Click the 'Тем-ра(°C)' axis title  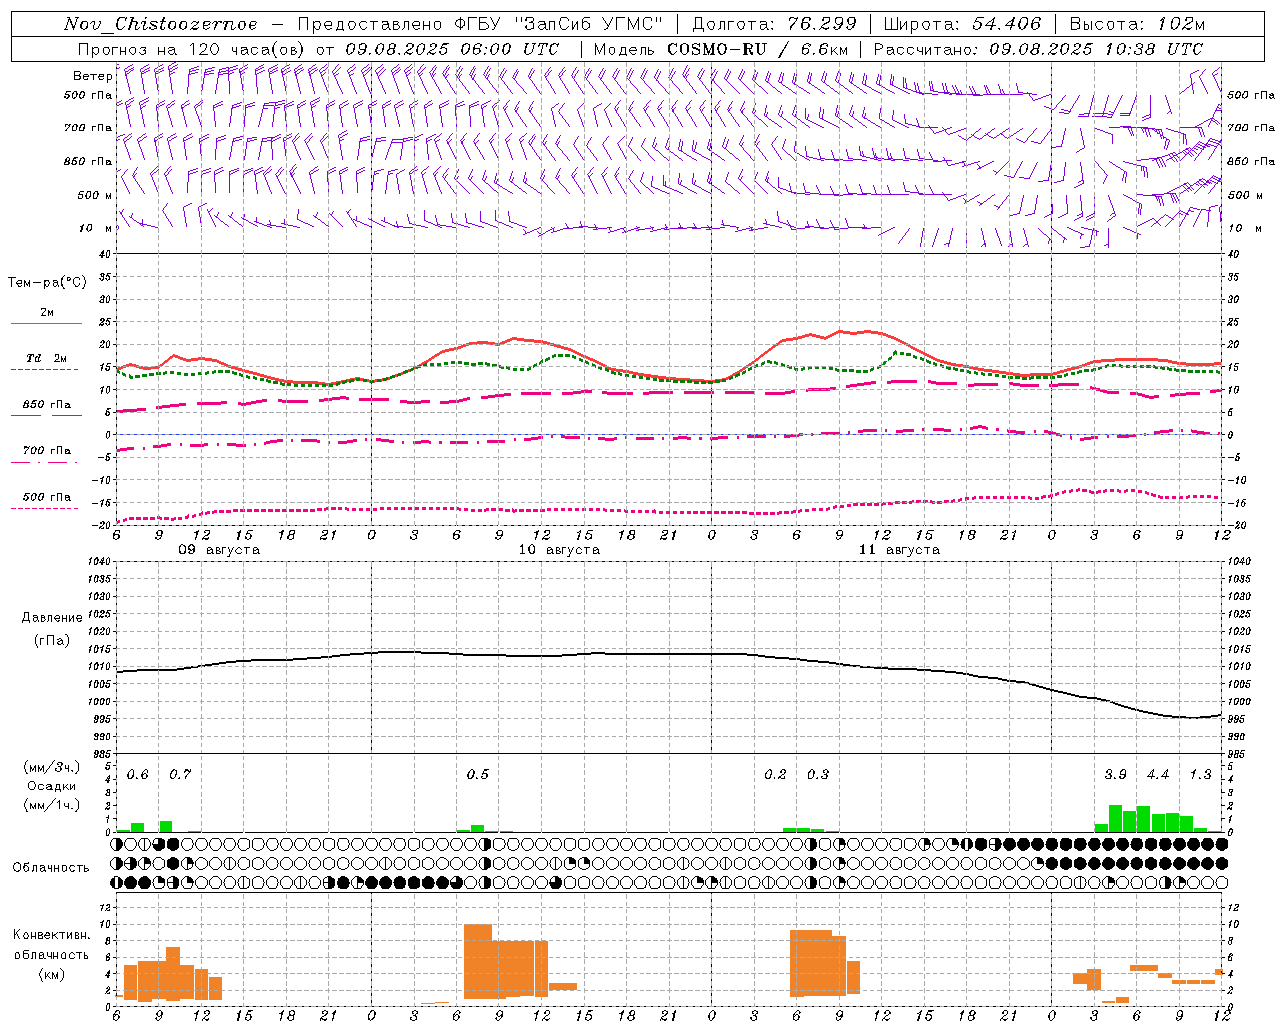point(47,283)
